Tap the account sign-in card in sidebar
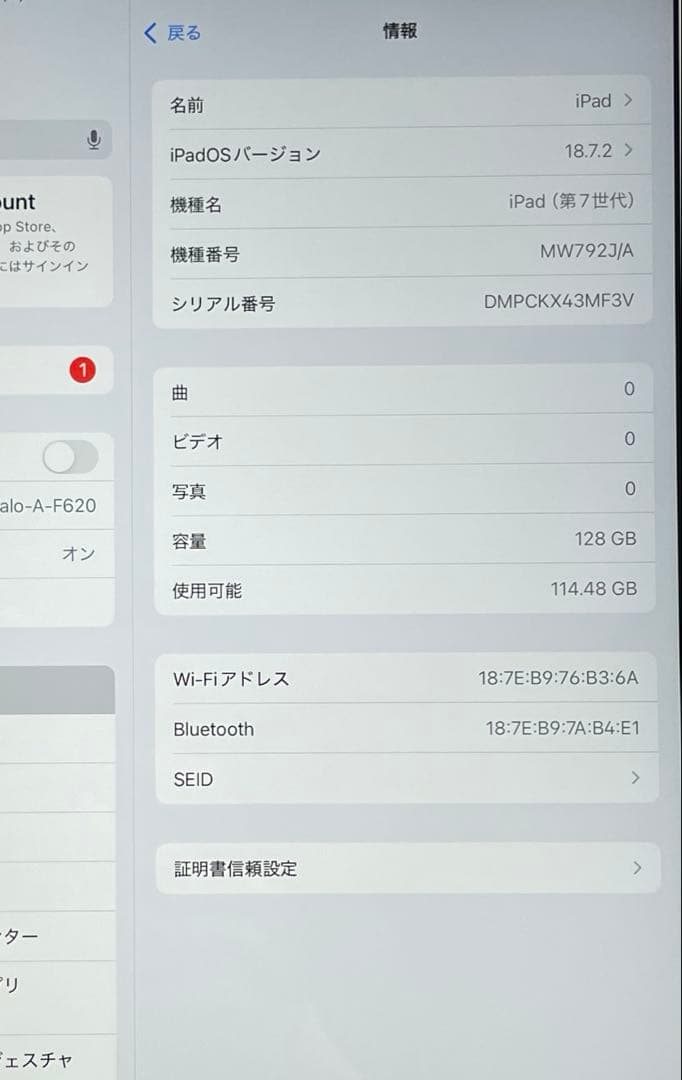Viewport: 682px width, 1080px height. 55,241
